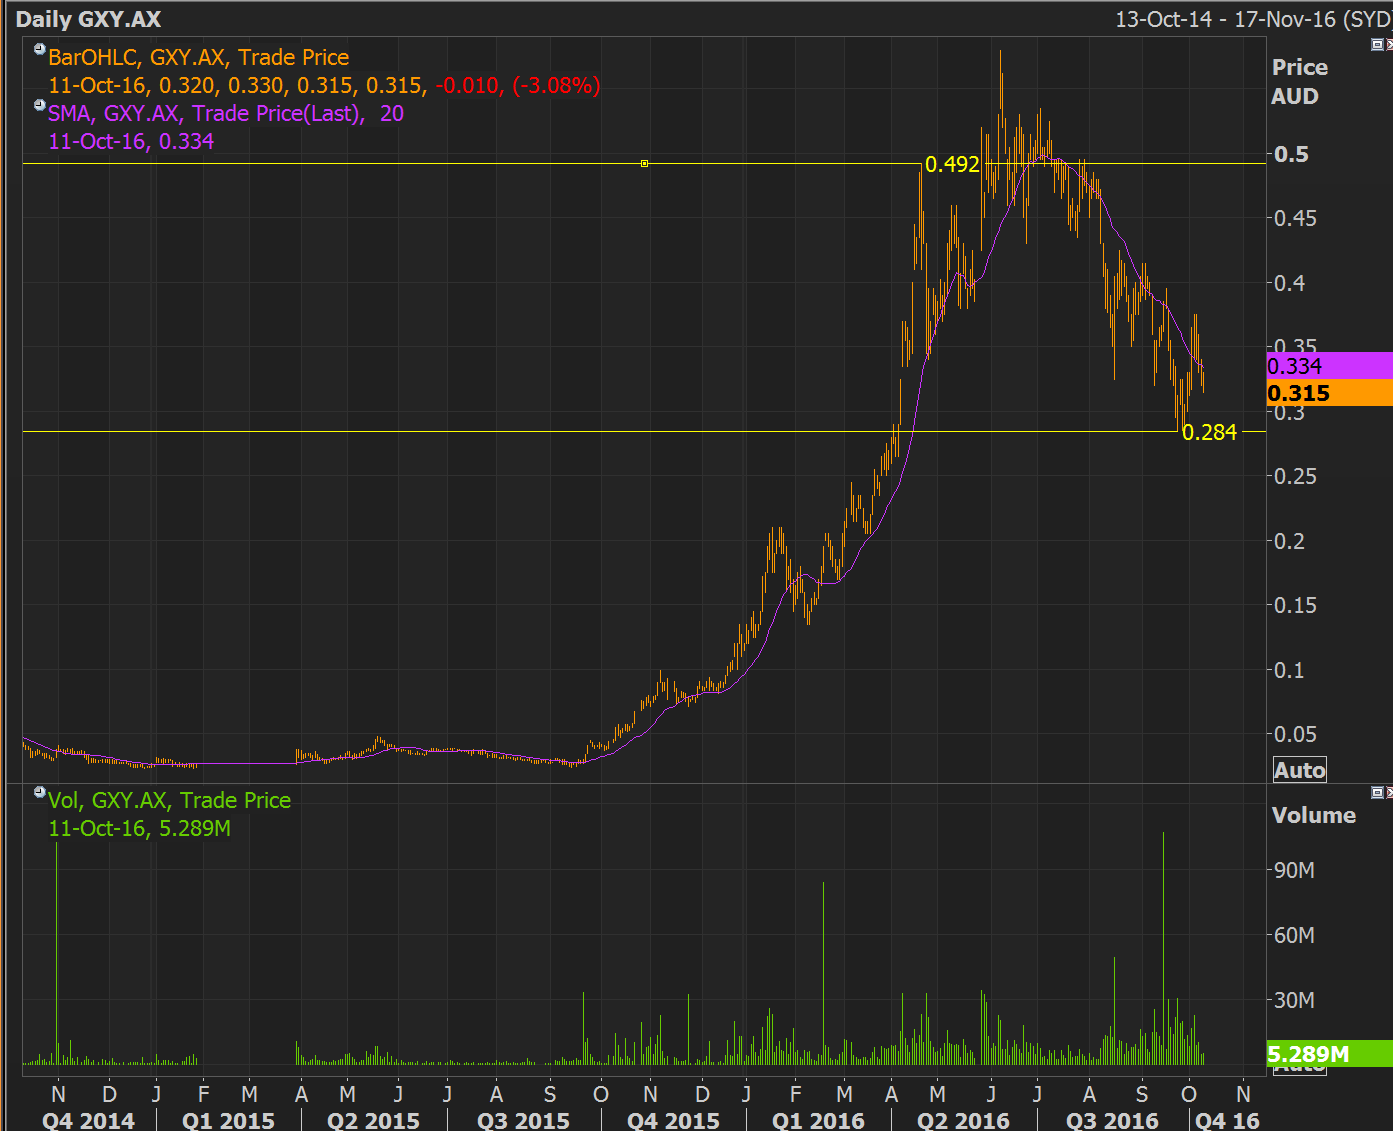Image resolution: width=1393 pixels, height=1131 pixels.
Task: Click the 11-Oct-16 OHLC values line
Action: pyautogui.click(x=238, y=85)
